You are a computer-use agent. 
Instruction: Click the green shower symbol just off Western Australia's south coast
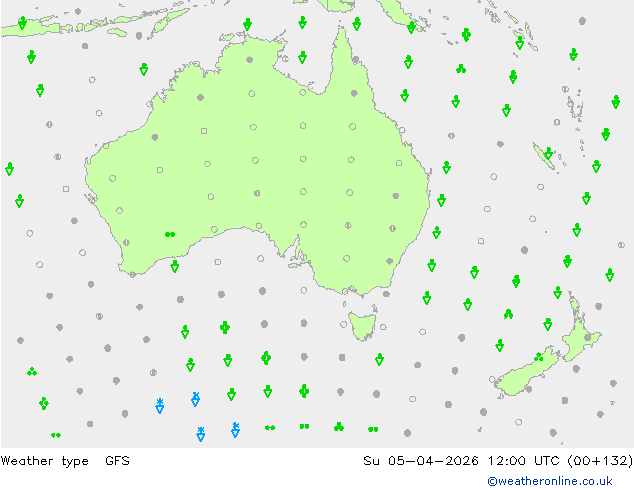[x=174, y=266]
